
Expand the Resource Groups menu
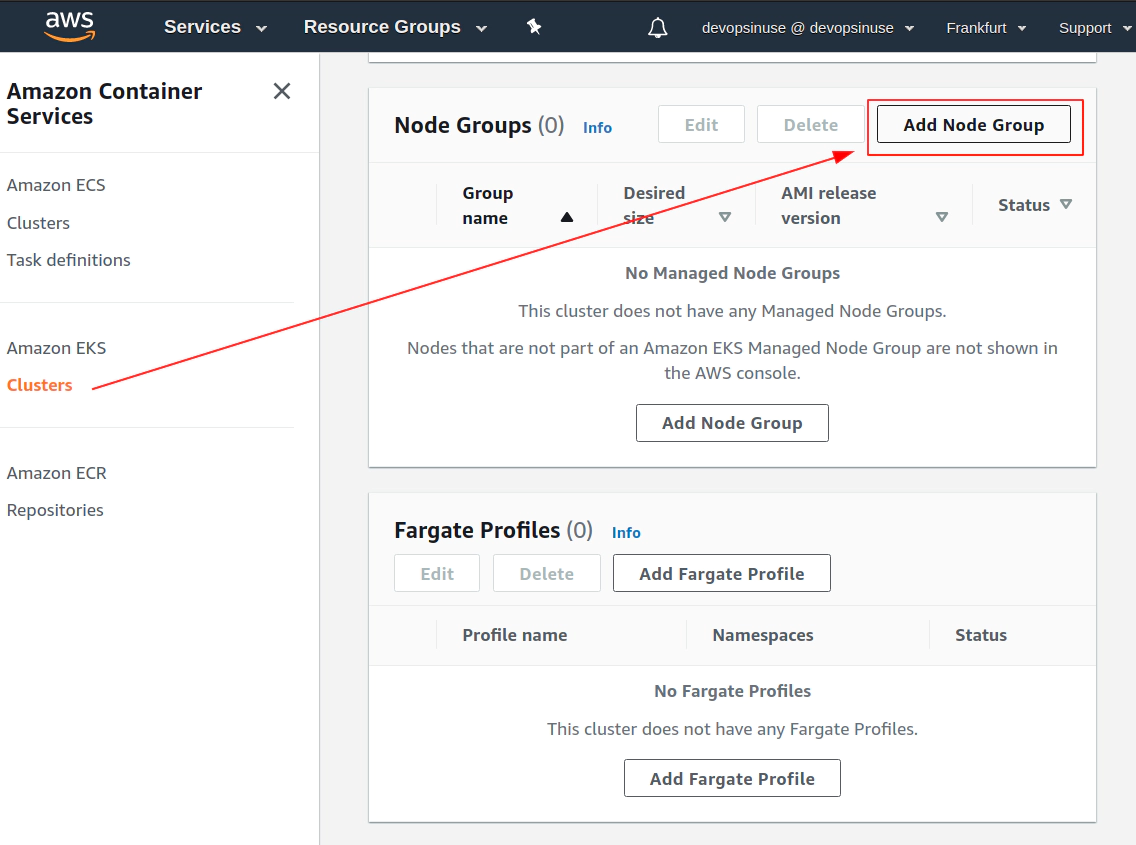[395, 28]
